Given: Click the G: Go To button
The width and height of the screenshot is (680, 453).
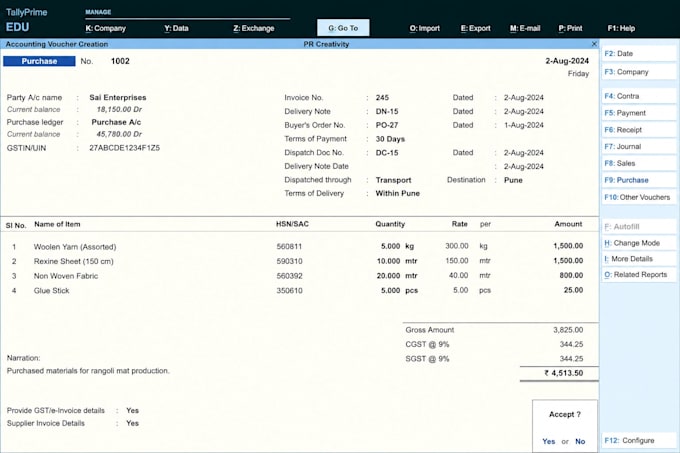Looking at the screenshot, I should tap(343, 28).
